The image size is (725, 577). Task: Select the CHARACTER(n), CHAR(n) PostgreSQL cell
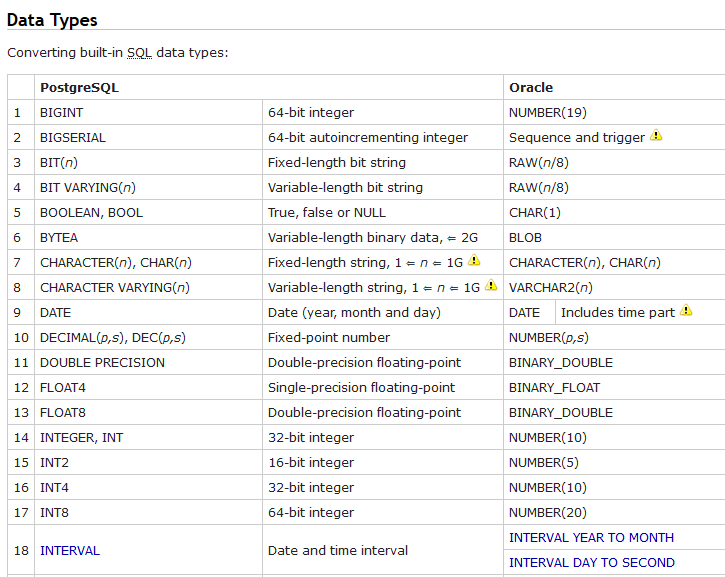click(x=148, y=262)
